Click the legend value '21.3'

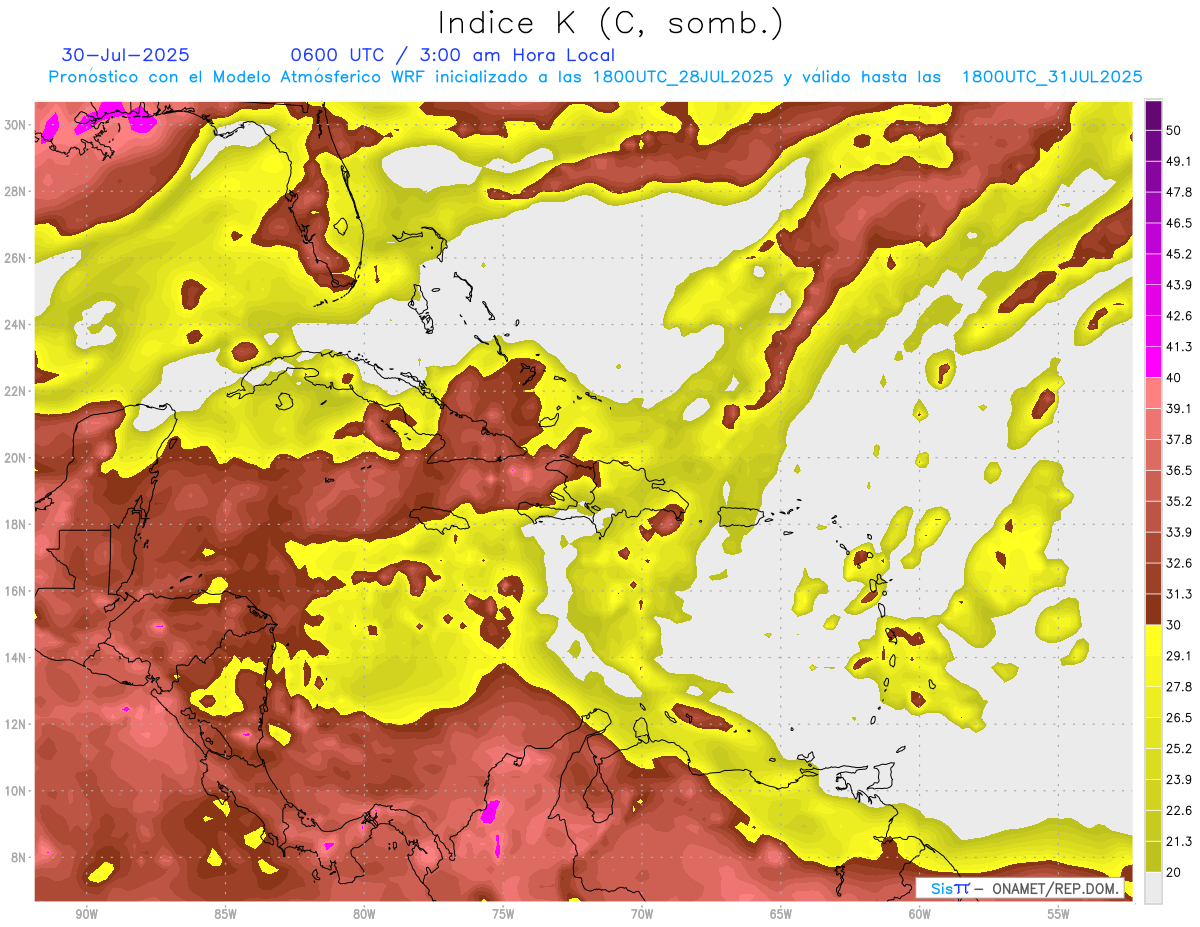pos(1179,841)
